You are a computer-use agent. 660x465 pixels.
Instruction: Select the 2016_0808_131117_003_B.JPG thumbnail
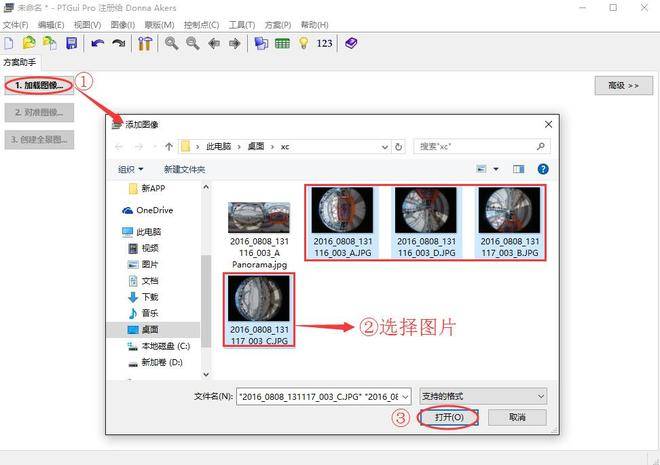(x=510, y=222)
